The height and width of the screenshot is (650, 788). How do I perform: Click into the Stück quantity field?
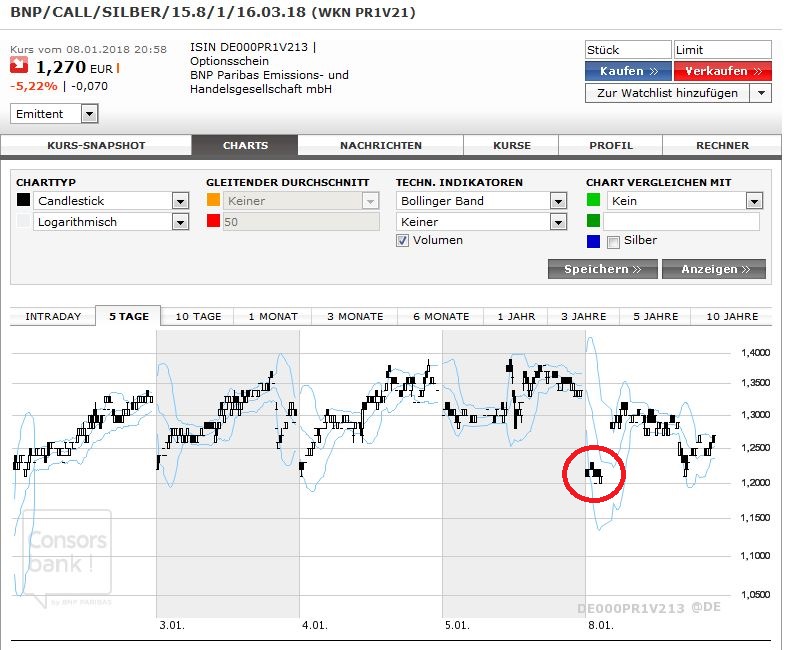[628, 50]
